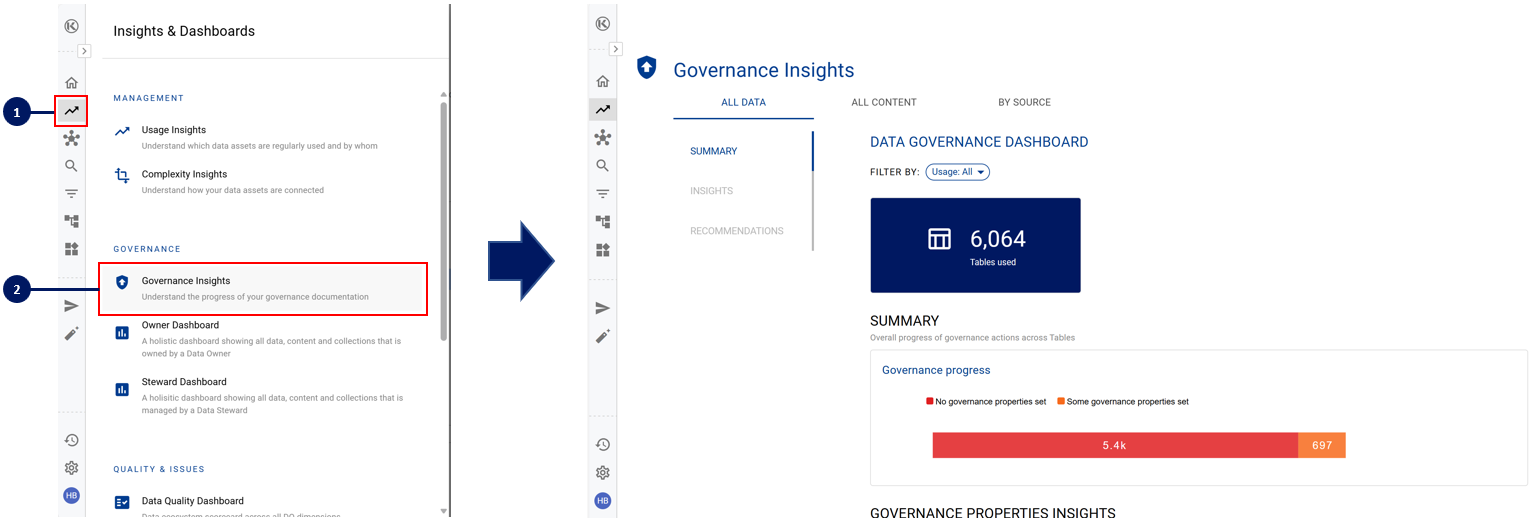Click the Insights icon marked as step 1
1532x522 pixels.
coord(71,111)
